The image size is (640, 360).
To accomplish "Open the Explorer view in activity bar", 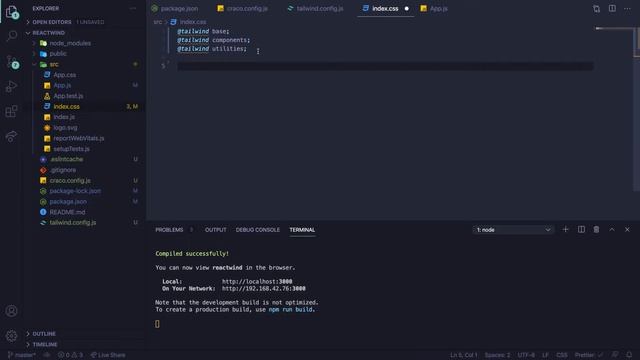I will [12, 12].
